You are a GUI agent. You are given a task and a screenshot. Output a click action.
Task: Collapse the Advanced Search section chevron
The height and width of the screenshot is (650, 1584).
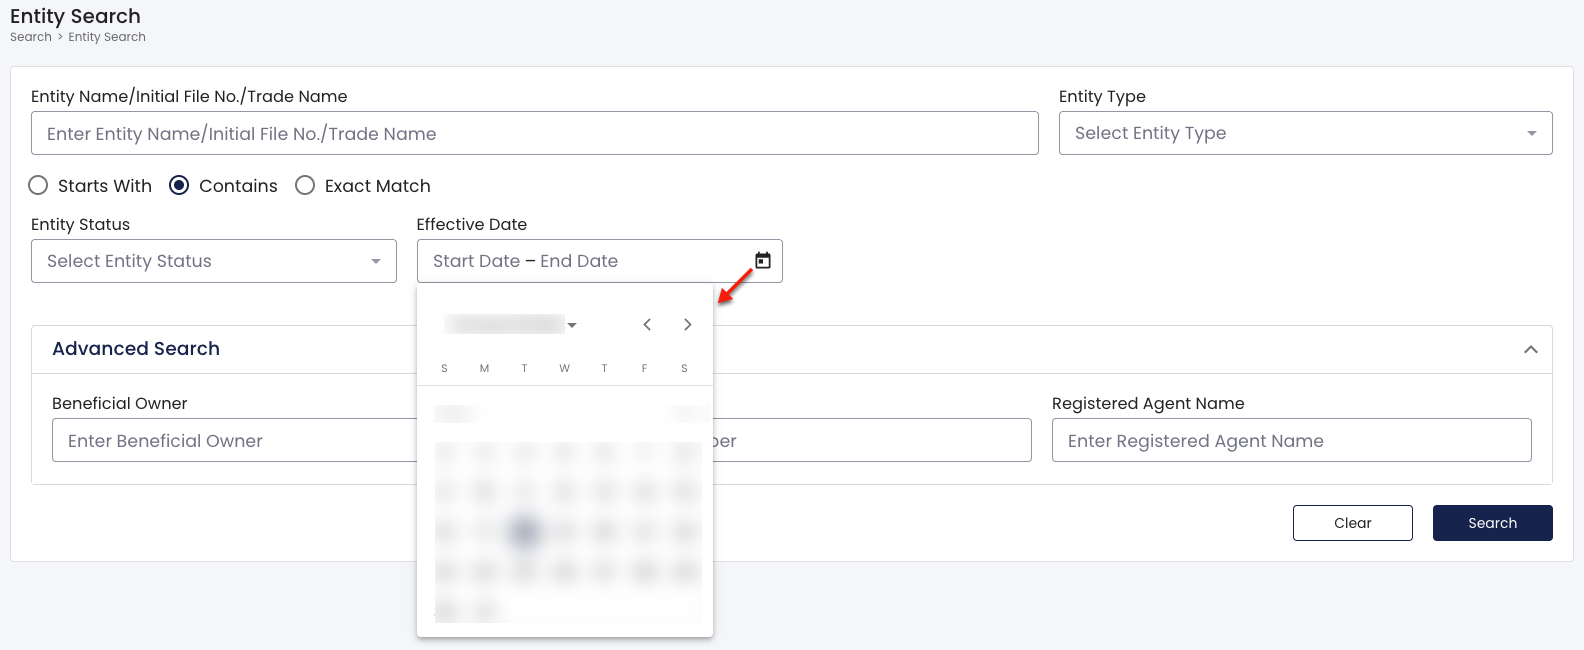pos(1530,349)
